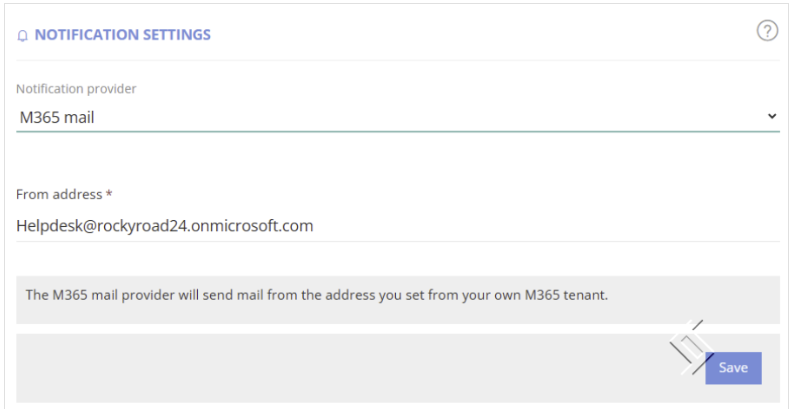Save the notification settings
This screenshot has height=409, width=793.
point(733,368)
